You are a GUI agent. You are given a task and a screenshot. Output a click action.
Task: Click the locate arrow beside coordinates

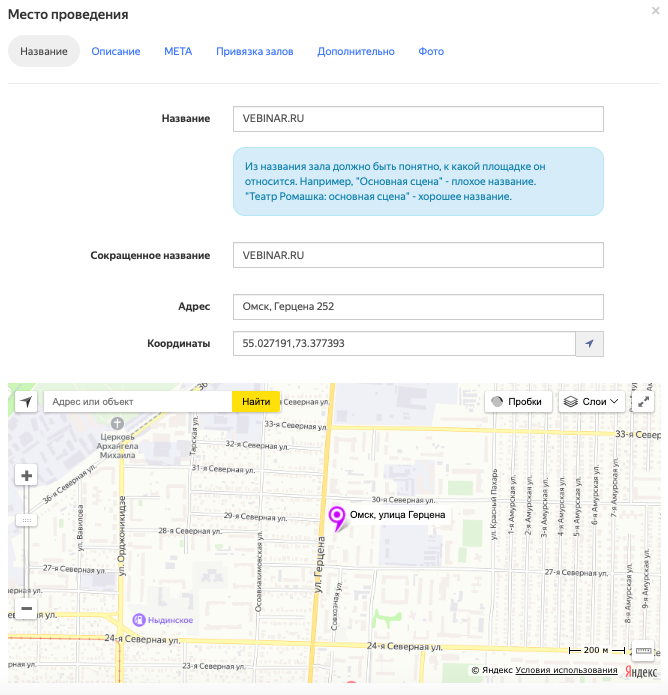(590, 344)
